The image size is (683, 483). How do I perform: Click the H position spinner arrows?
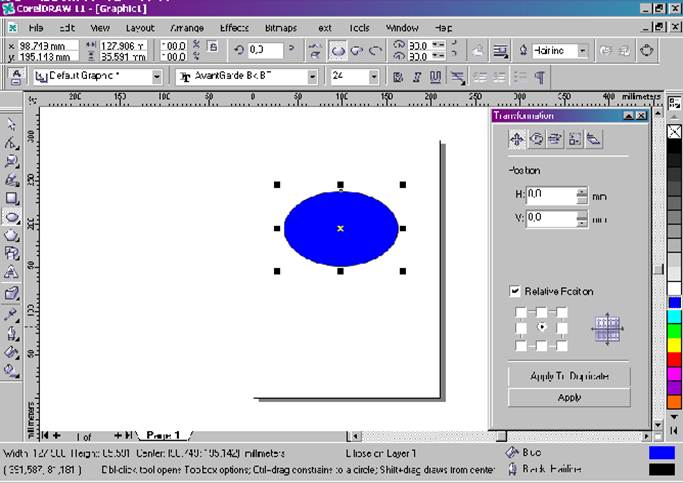coord(582,196)
